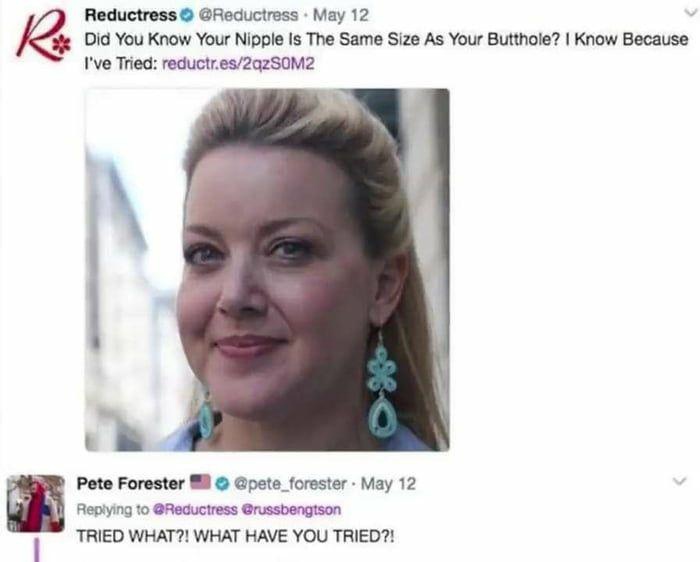The image size is (700, 562).
Task: Click Pete Forester's verified badge
Action: (222, 483)
